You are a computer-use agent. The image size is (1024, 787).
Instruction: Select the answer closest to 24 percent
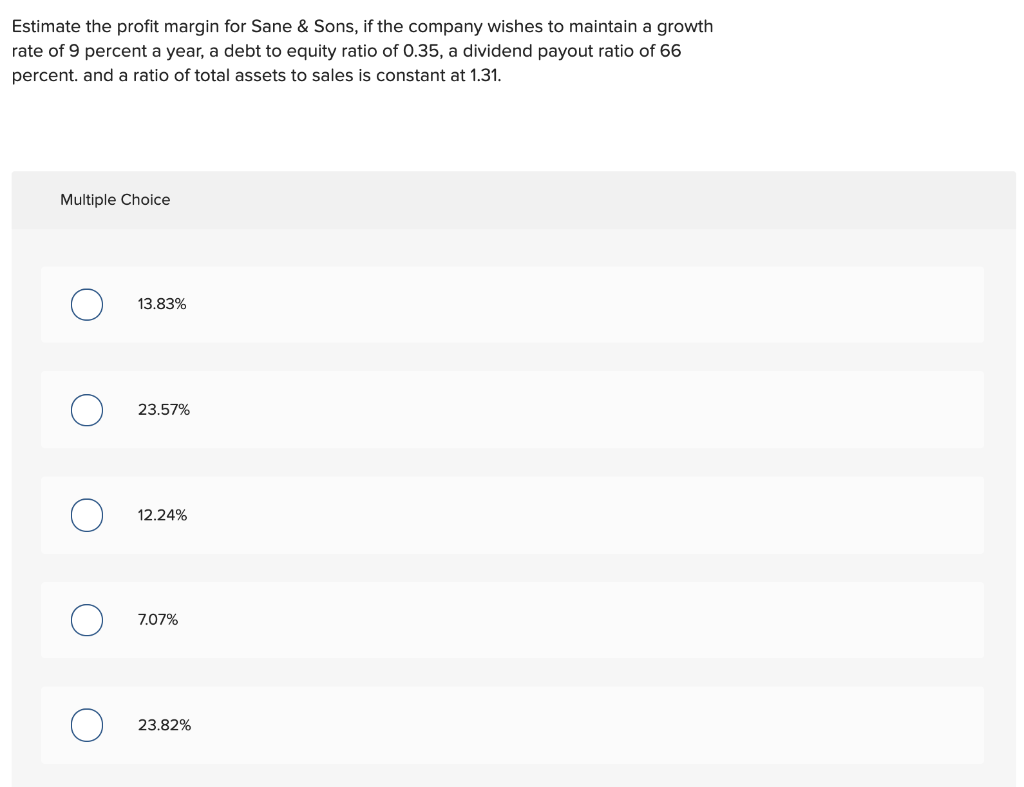(164, 725)
